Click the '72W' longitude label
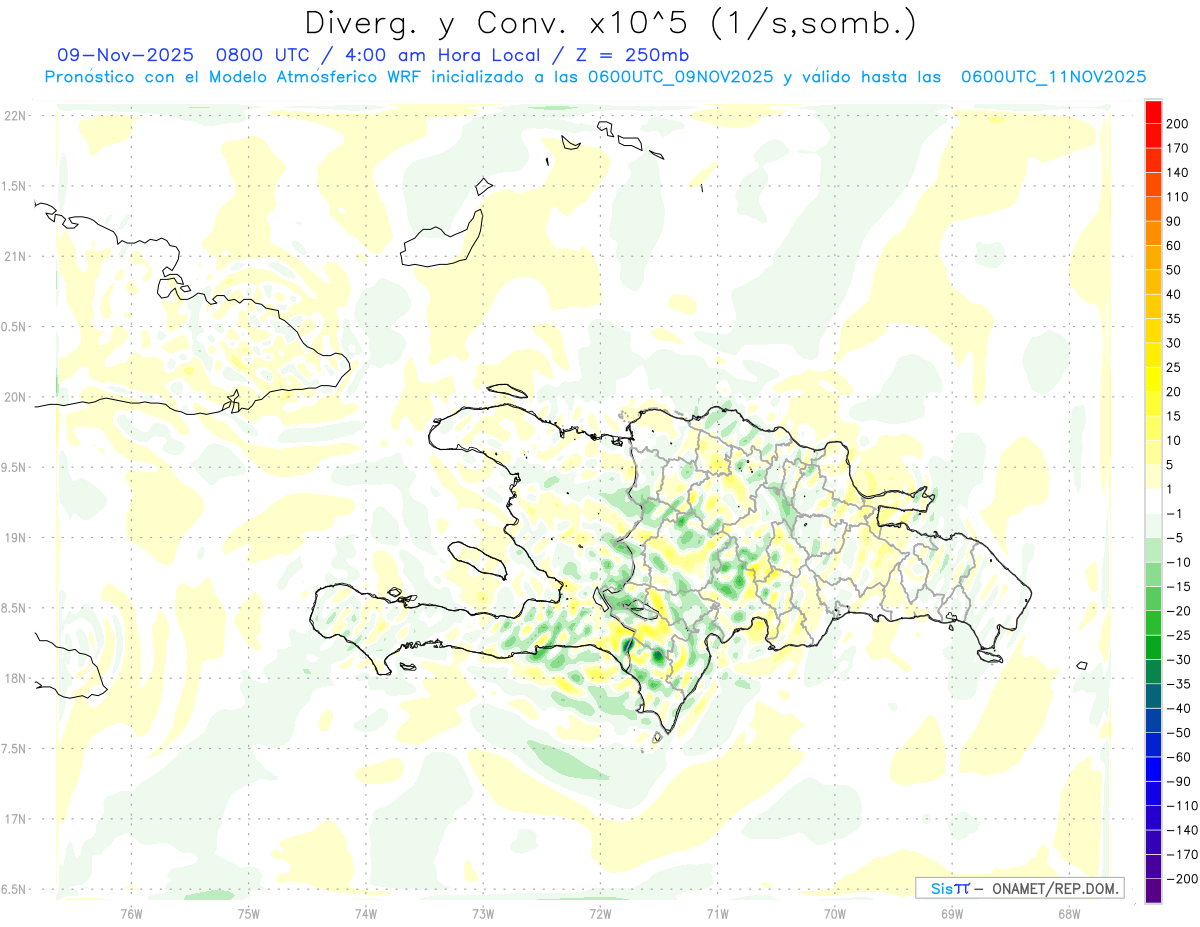 (x=599, y=913)
